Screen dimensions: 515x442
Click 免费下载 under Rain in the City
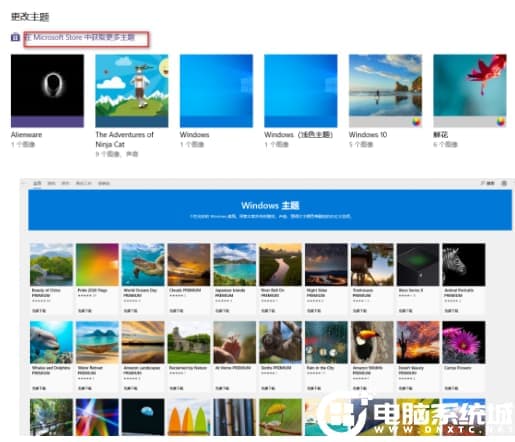click(314, 388)
